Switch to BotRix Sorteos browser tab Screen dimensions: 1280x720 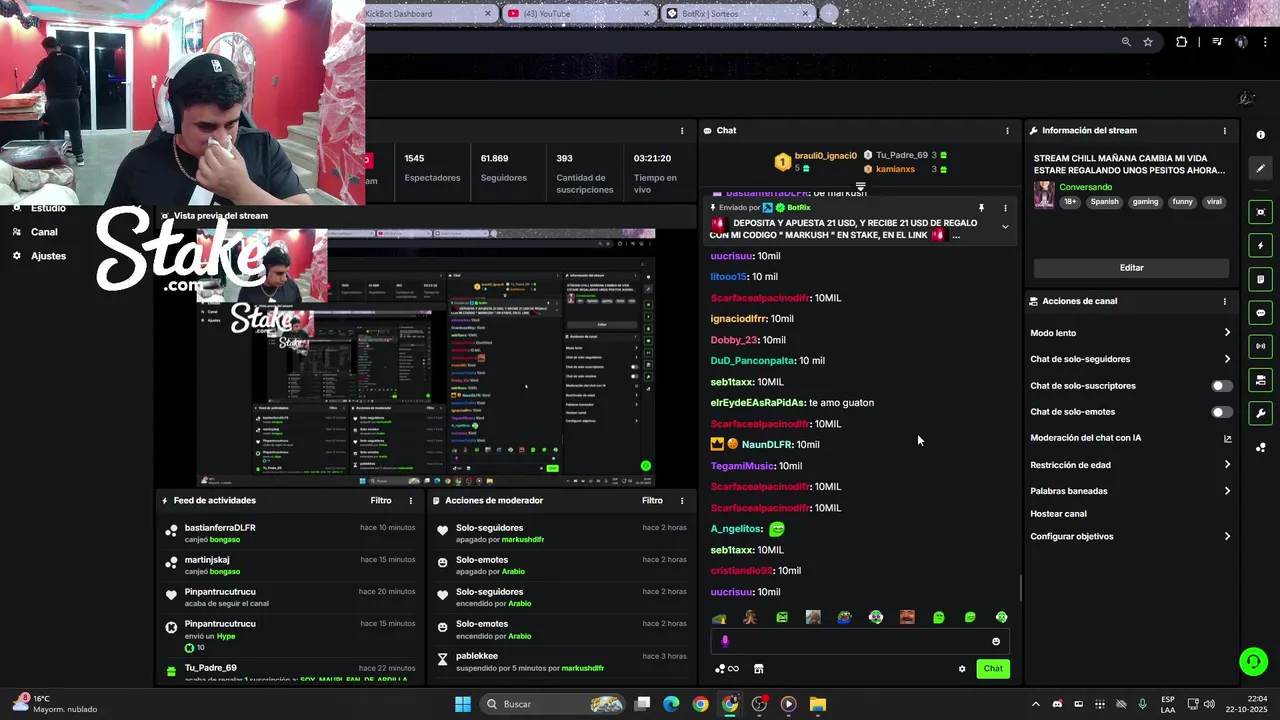coord(738,14)
